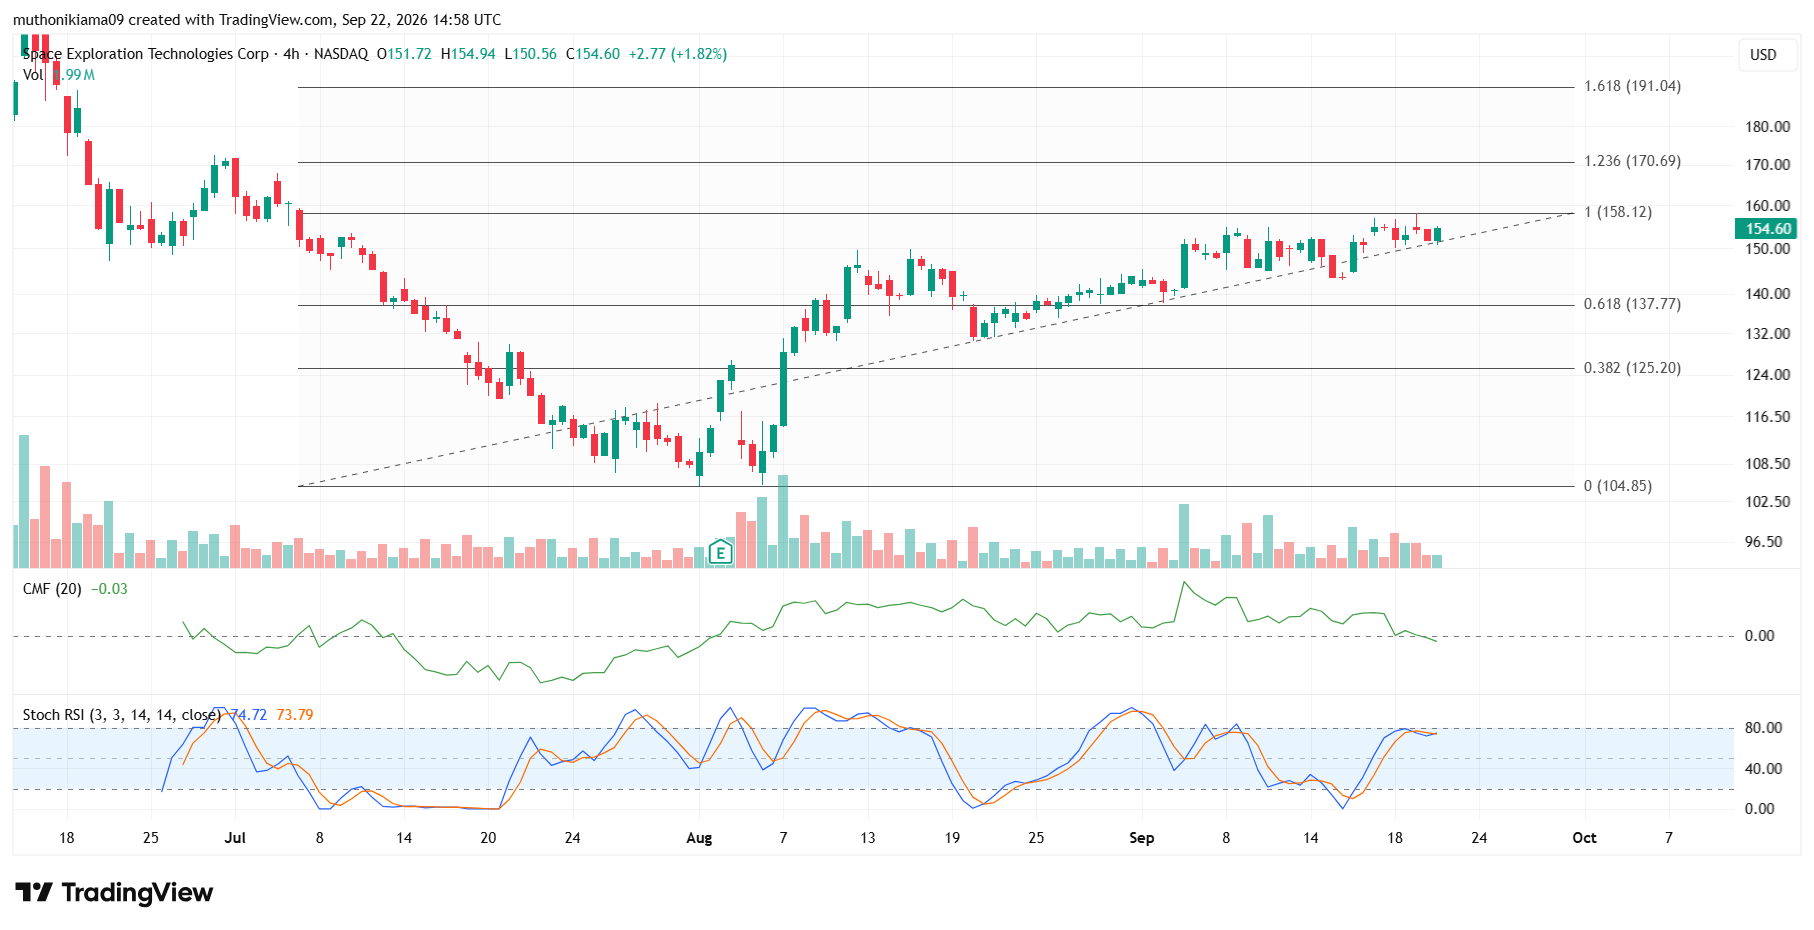Viewport: 1814px width, 930px height.
Task: Click 96.50 on the price axis
Action: coord(1764,542)
